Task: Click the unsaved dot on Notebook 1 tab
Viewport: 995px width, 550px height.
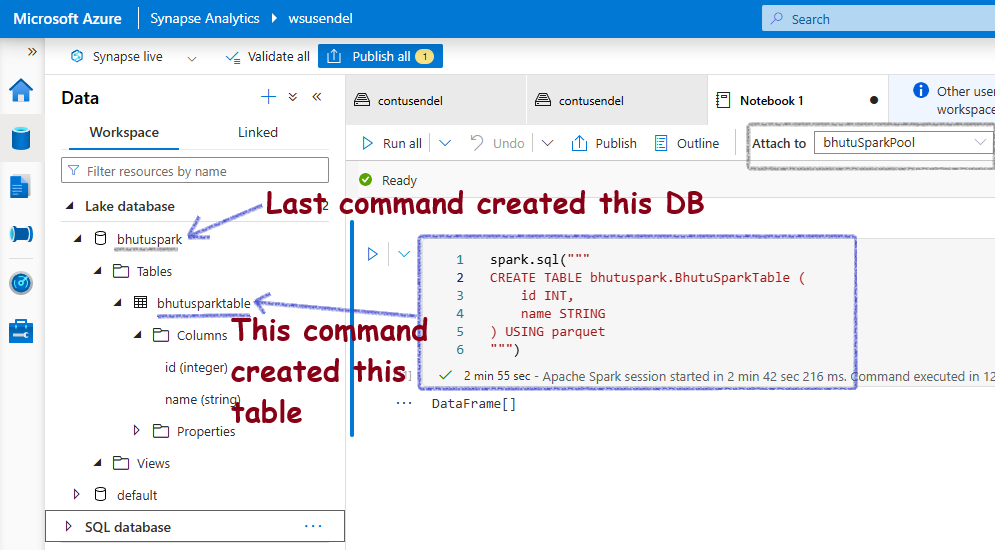Action: coord(874,100)
